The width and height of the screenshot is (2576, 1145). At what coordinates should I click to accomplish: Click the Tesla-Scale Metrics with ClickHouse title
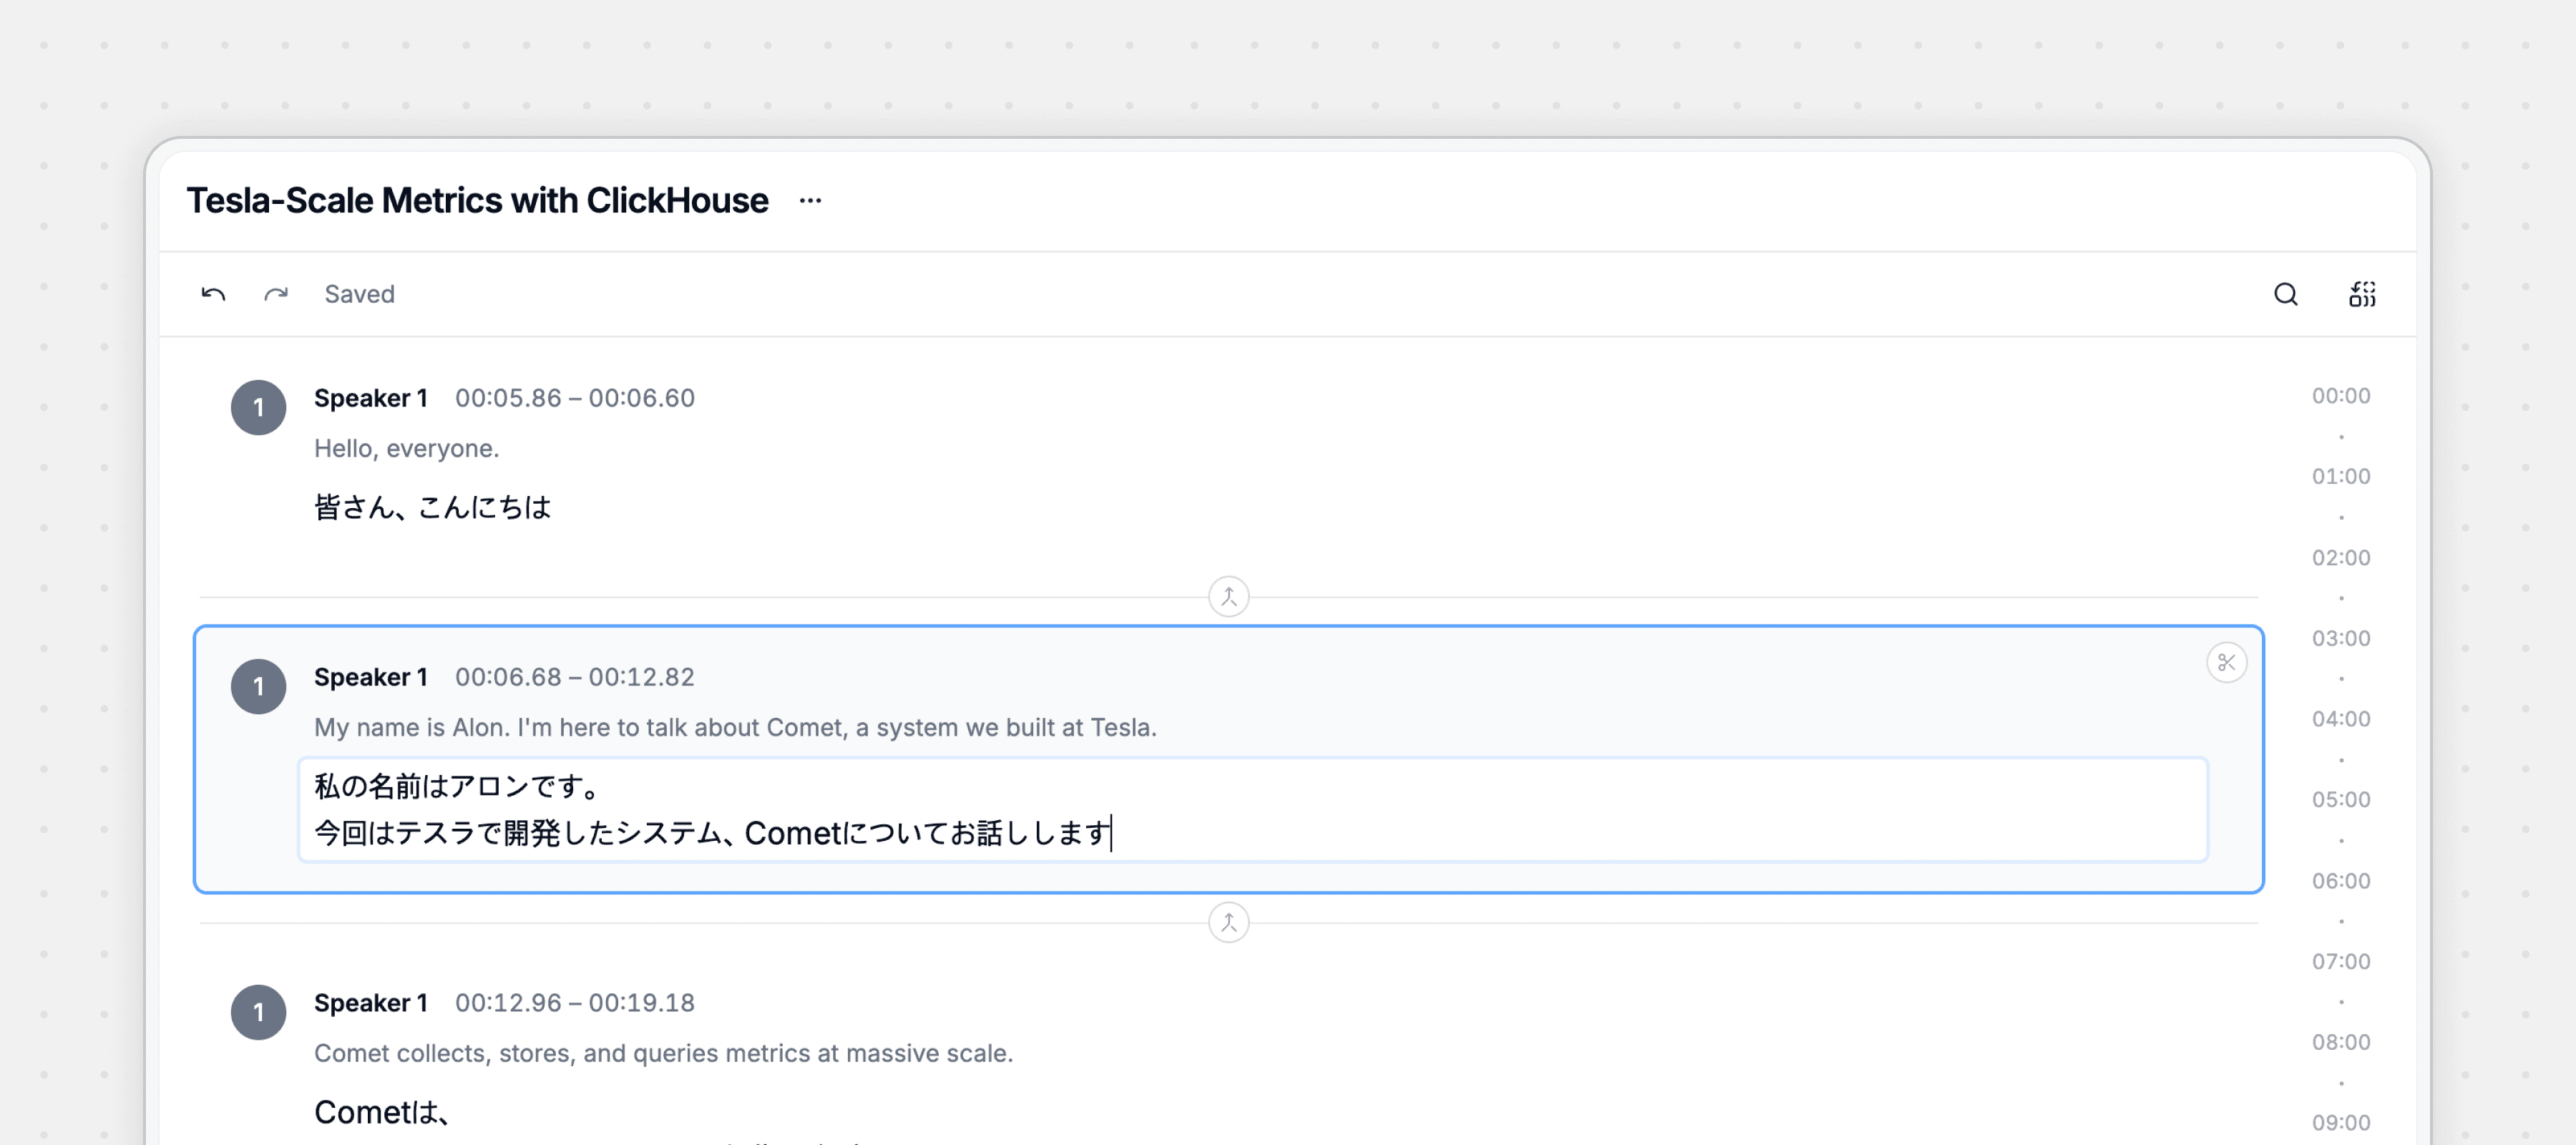click(477, 201)
